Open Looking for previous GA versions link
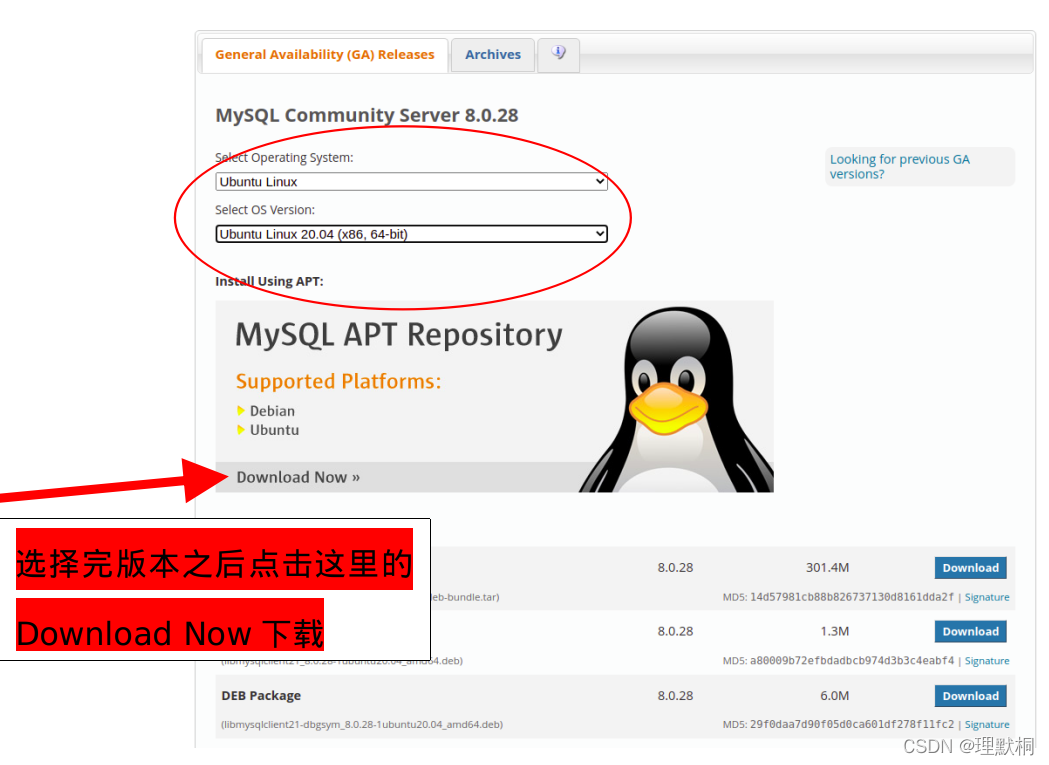1049x765 pixels. click(899, 167)
